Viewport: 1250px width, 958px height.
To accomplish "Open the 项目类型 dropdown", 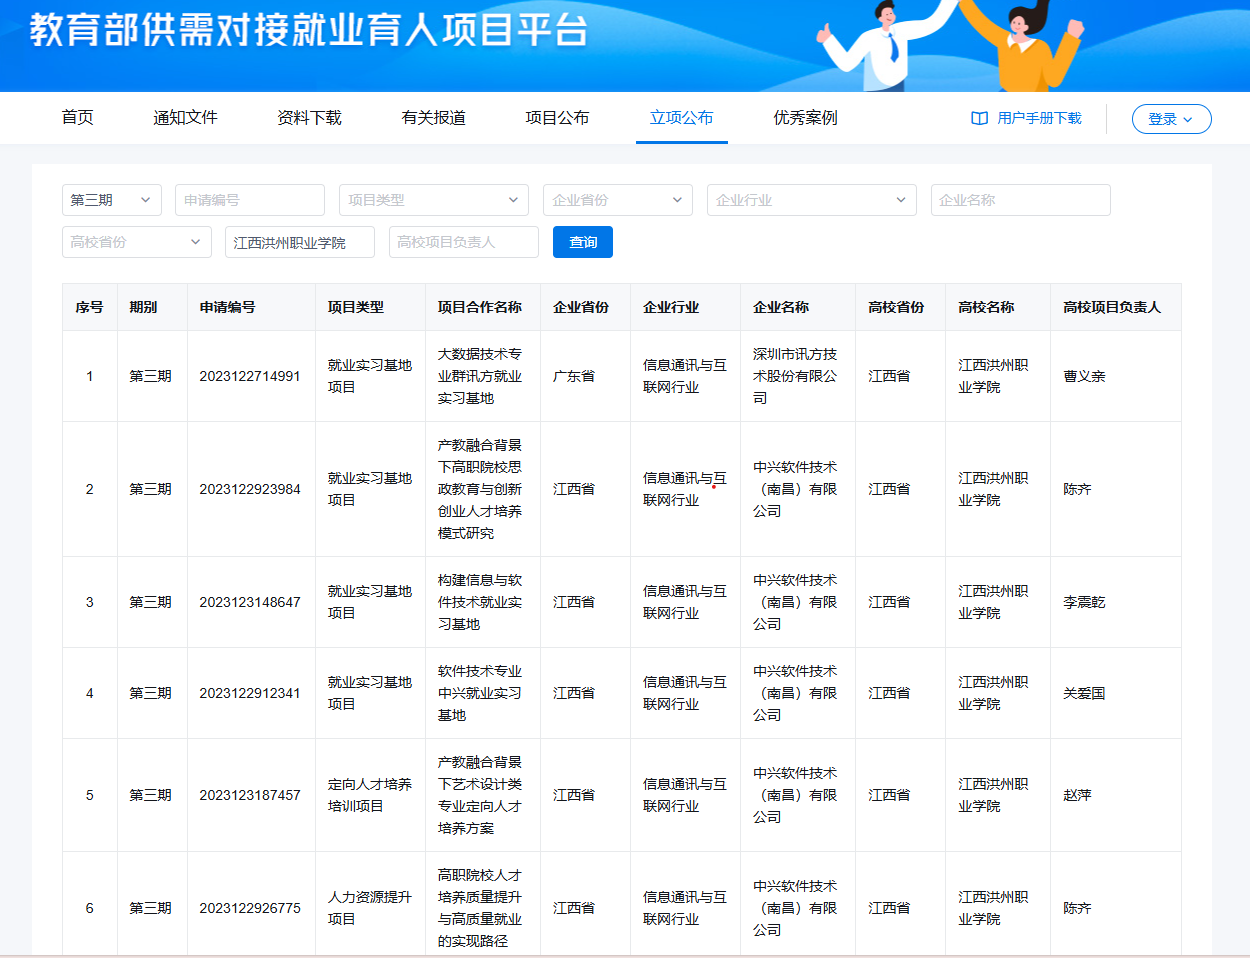I will click(433, 200).
